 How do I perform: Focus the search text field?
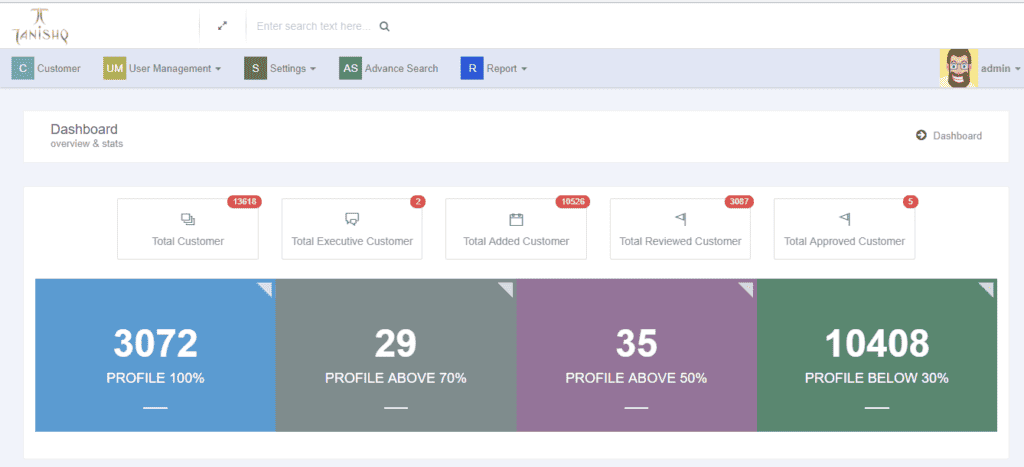(x=313, y=27)
